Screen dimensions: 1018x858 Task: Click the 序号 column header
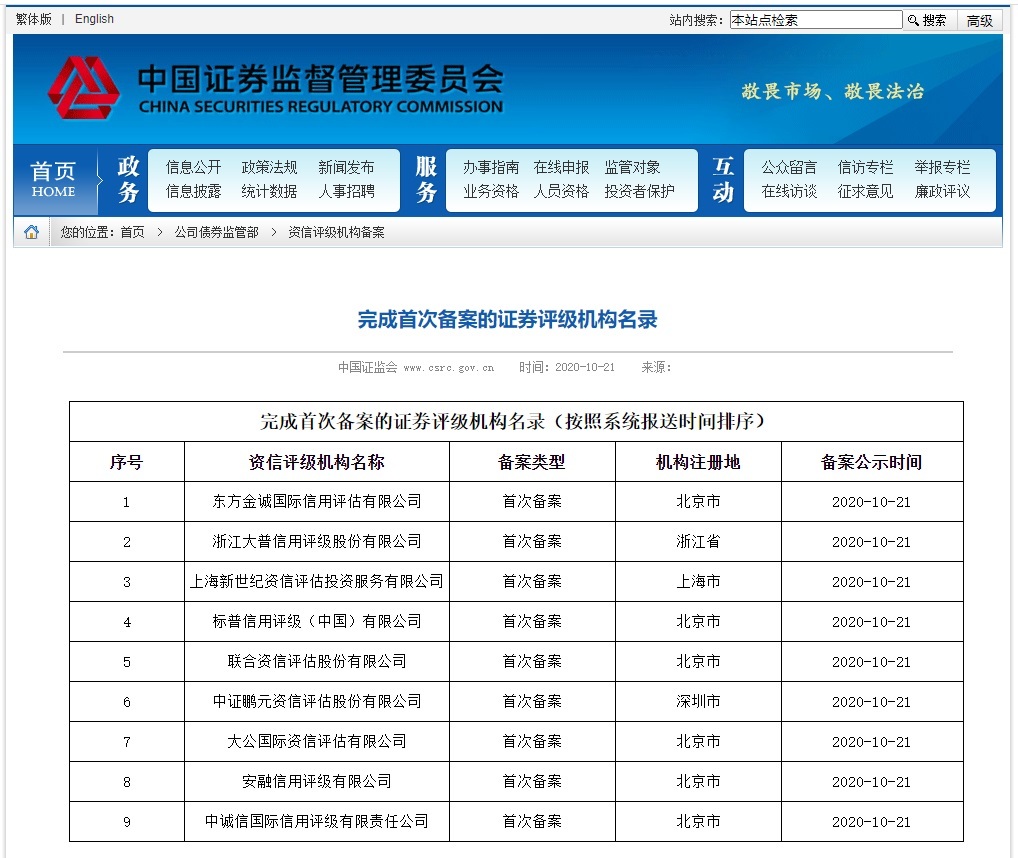(126, 461)
